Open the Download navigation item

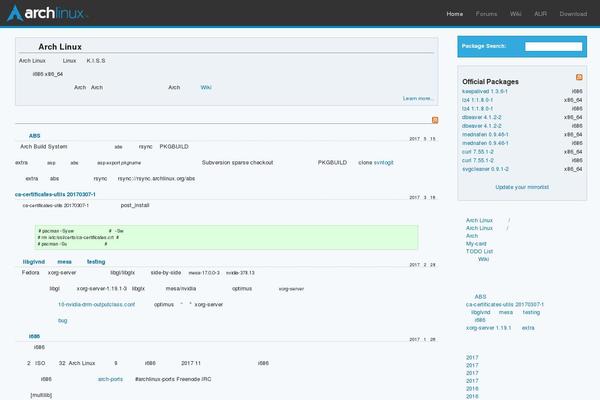[573, 14]
